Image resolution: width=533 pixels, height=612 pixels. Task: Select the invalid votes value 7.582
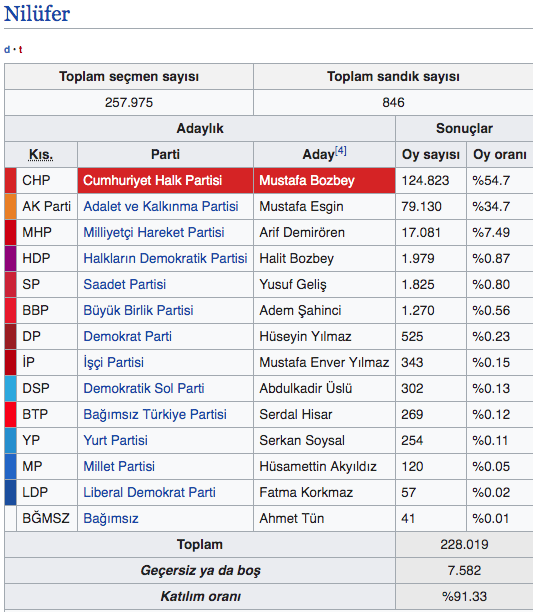[x=464, y=571]
